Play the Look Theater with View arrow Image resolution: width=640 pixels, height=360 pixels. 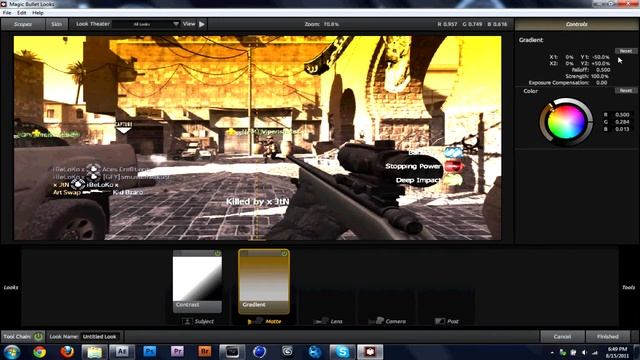click(x=202, y=24)
